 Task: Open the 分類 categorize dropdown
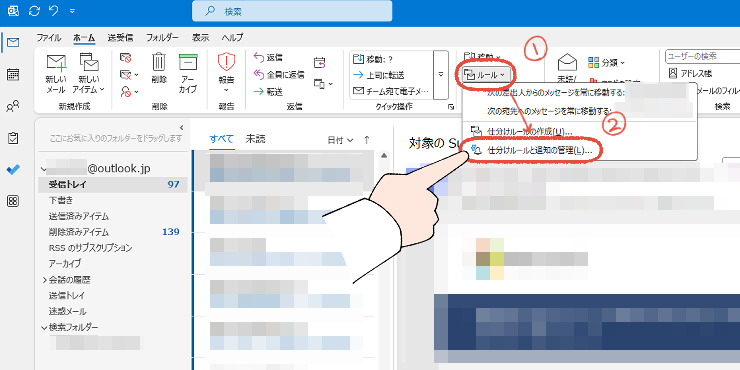606,62
